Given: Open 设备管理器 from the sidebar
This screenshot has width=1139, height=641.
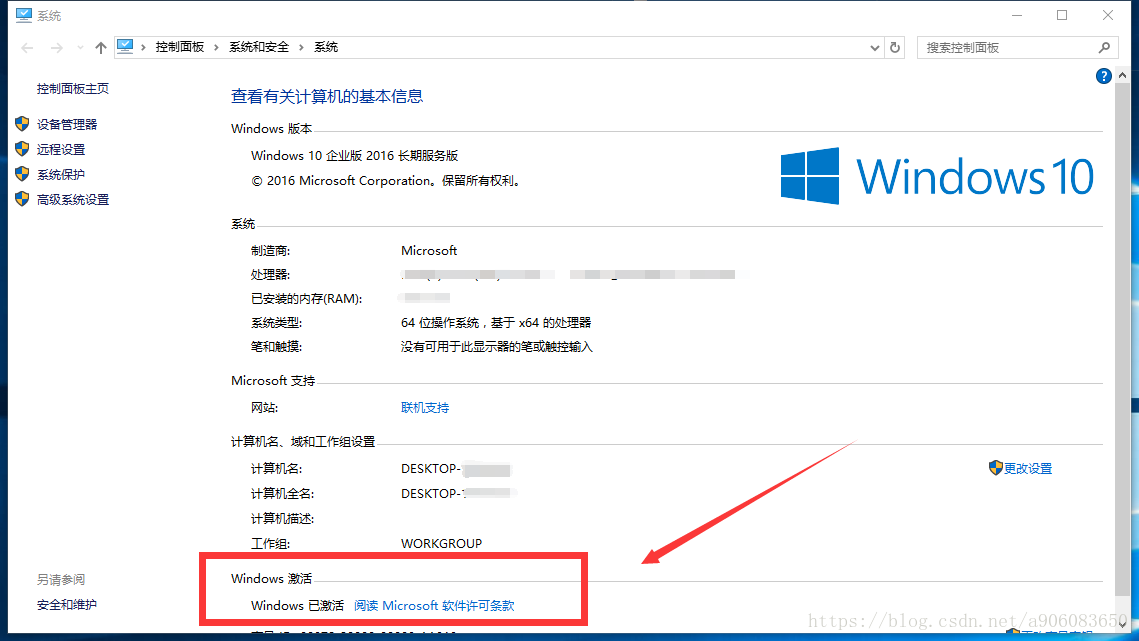Looking at the screenshot, I should tap(67, 124).
